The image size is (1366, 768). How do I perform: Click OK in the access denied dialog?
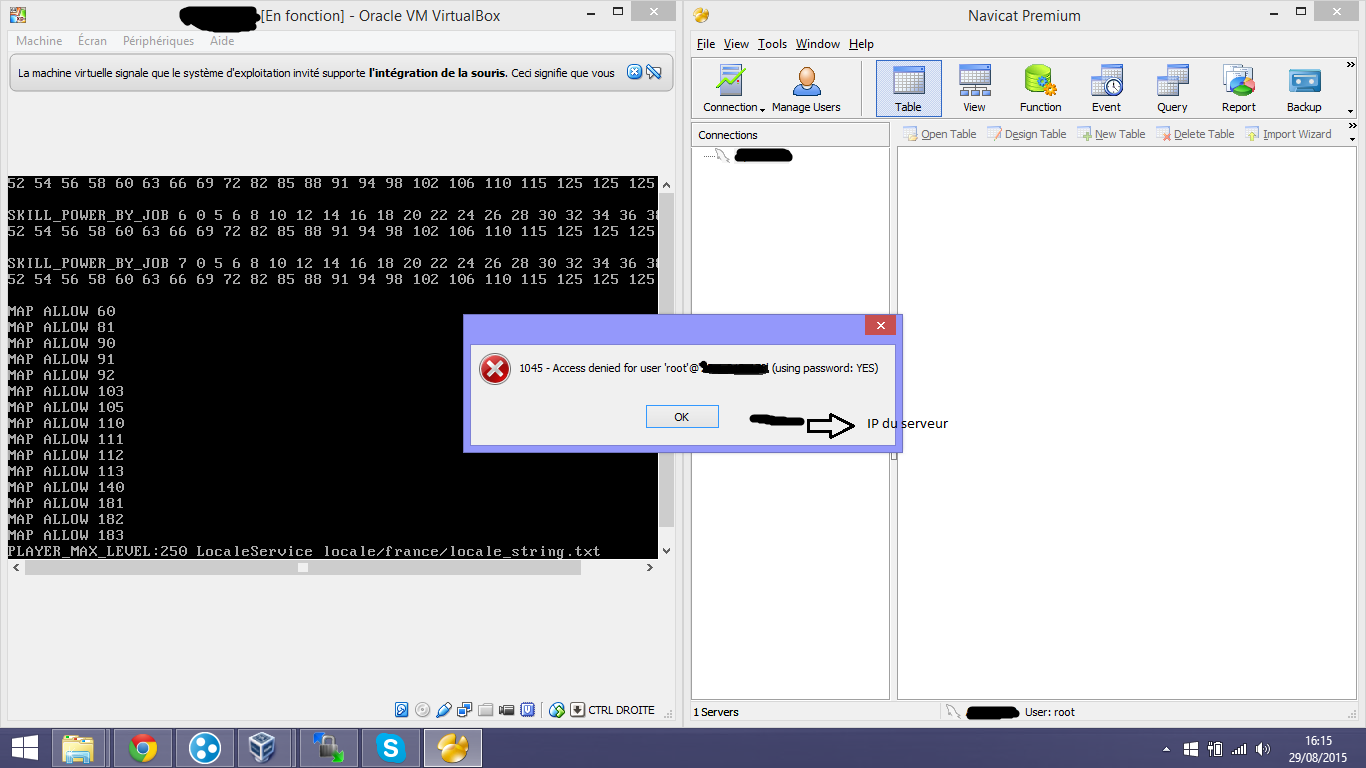pyautogui.click(x=682, y=417)
